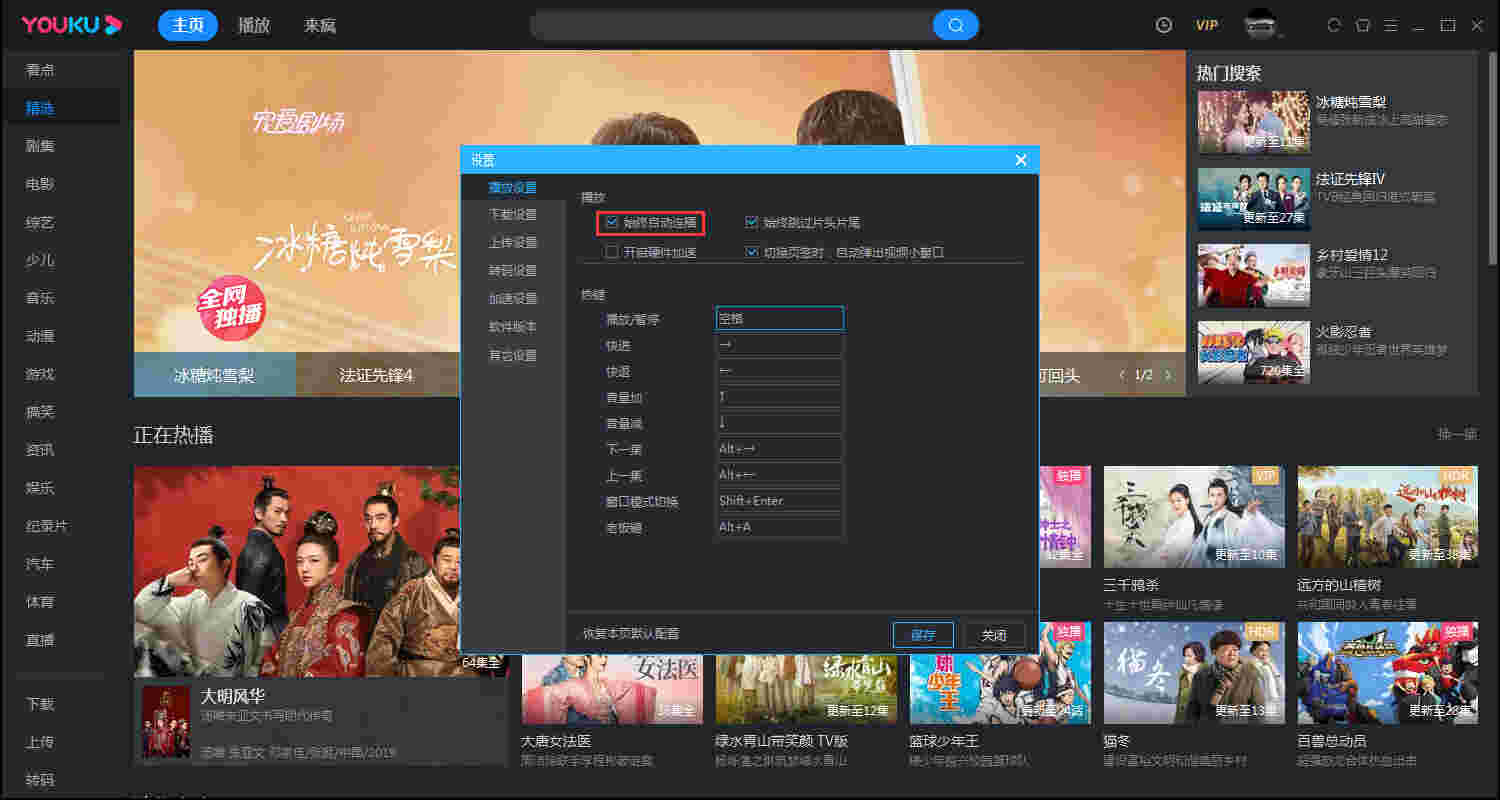Click the search magnifier icon
Image resolution: width=1500 pixels, height=800 pixels.
click(955, 24)
